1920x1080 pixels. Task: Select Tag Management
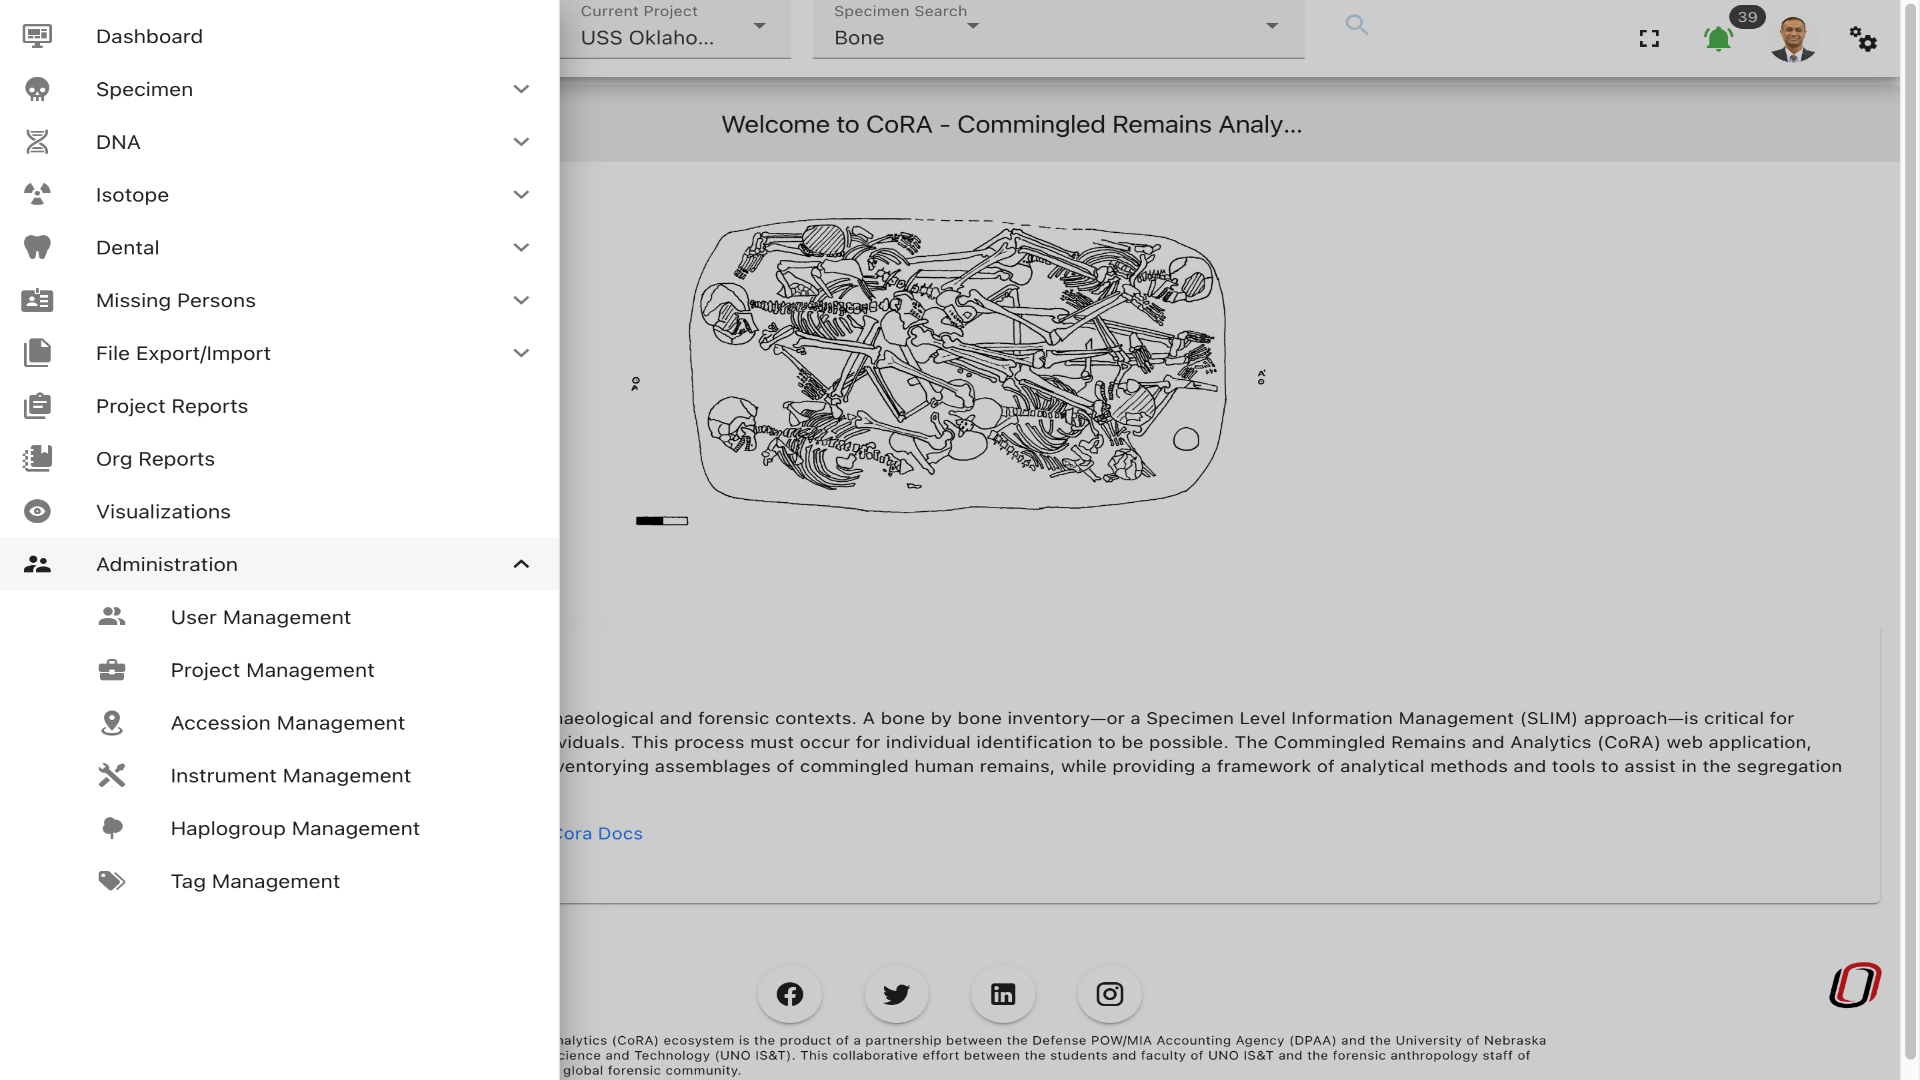click(280, 881)
